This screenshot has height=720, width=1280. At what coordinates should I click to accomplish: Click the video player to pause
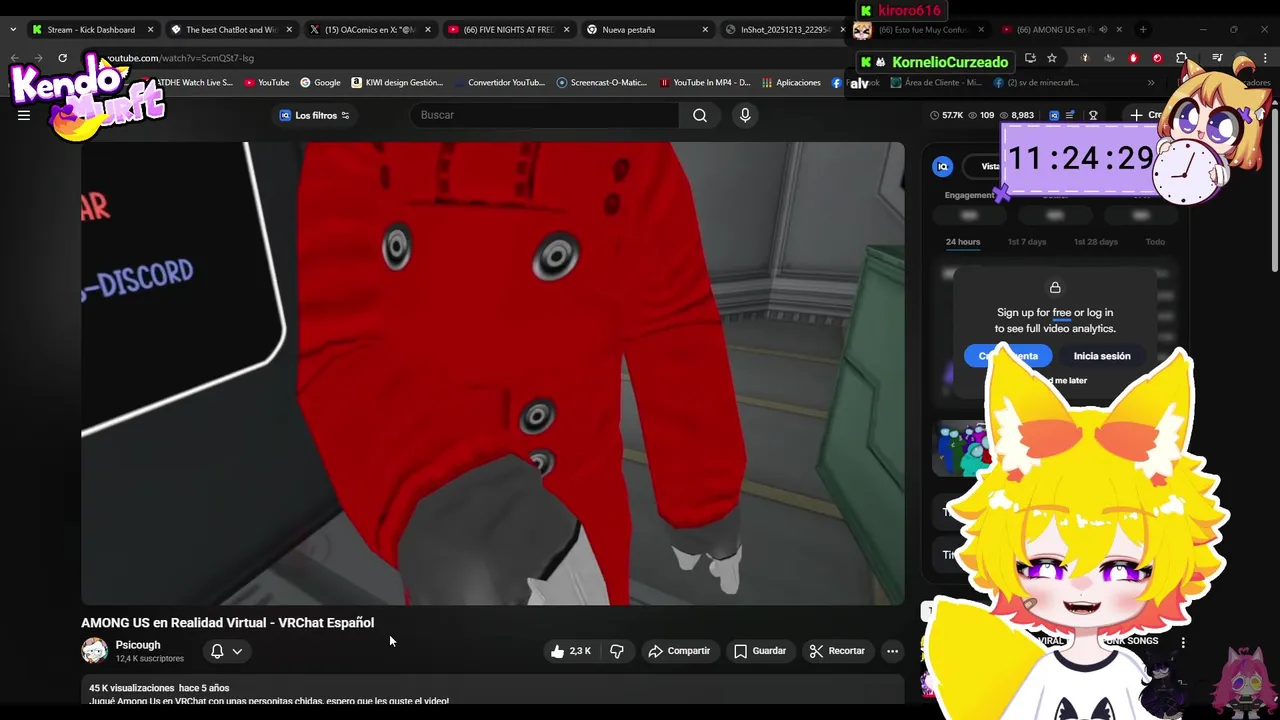[x=493, y=373]
